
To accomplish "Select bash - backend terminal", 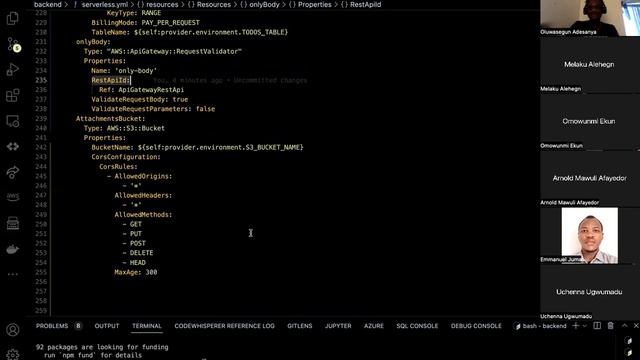I will click(x=541, y=326).
